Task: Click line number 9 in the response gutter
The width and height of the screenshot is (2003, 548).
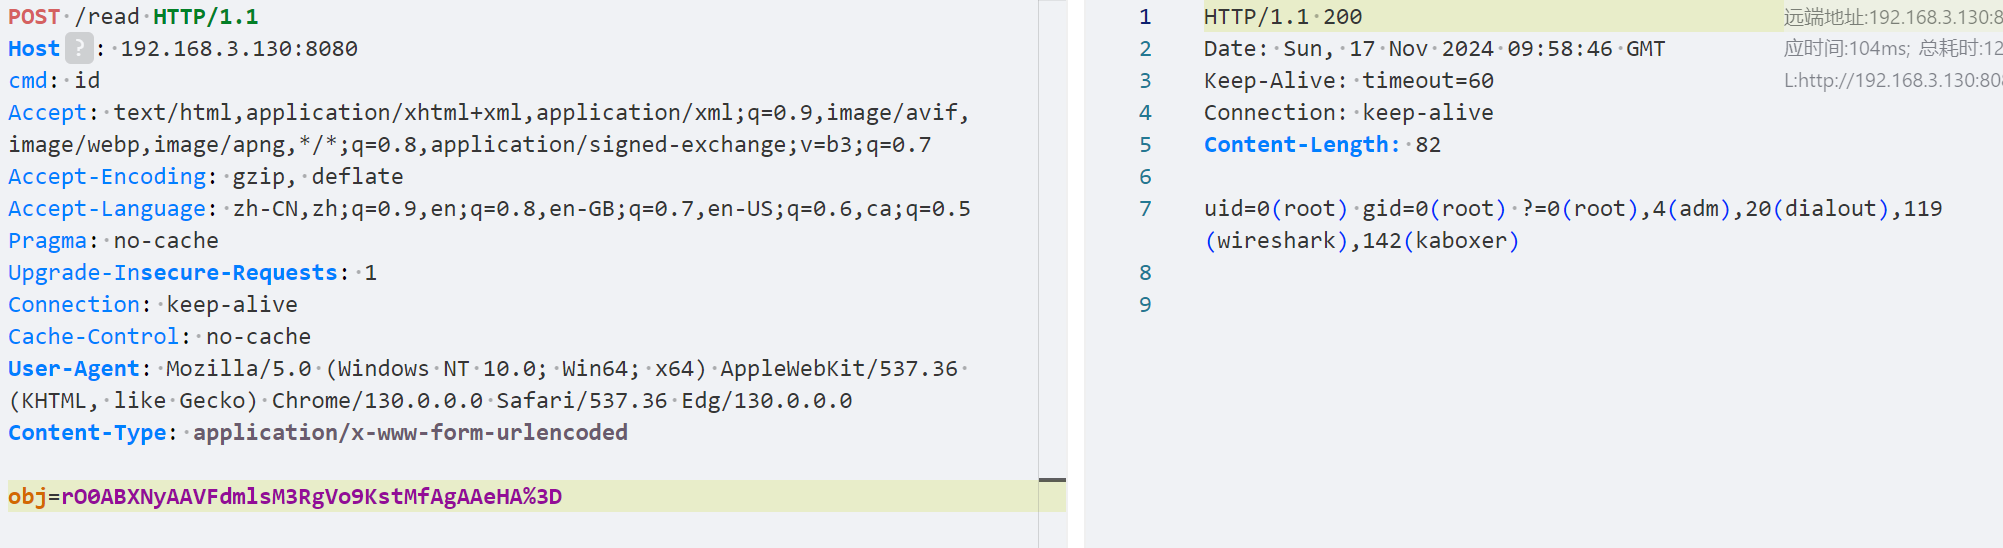Action: tap(1145, 305)
